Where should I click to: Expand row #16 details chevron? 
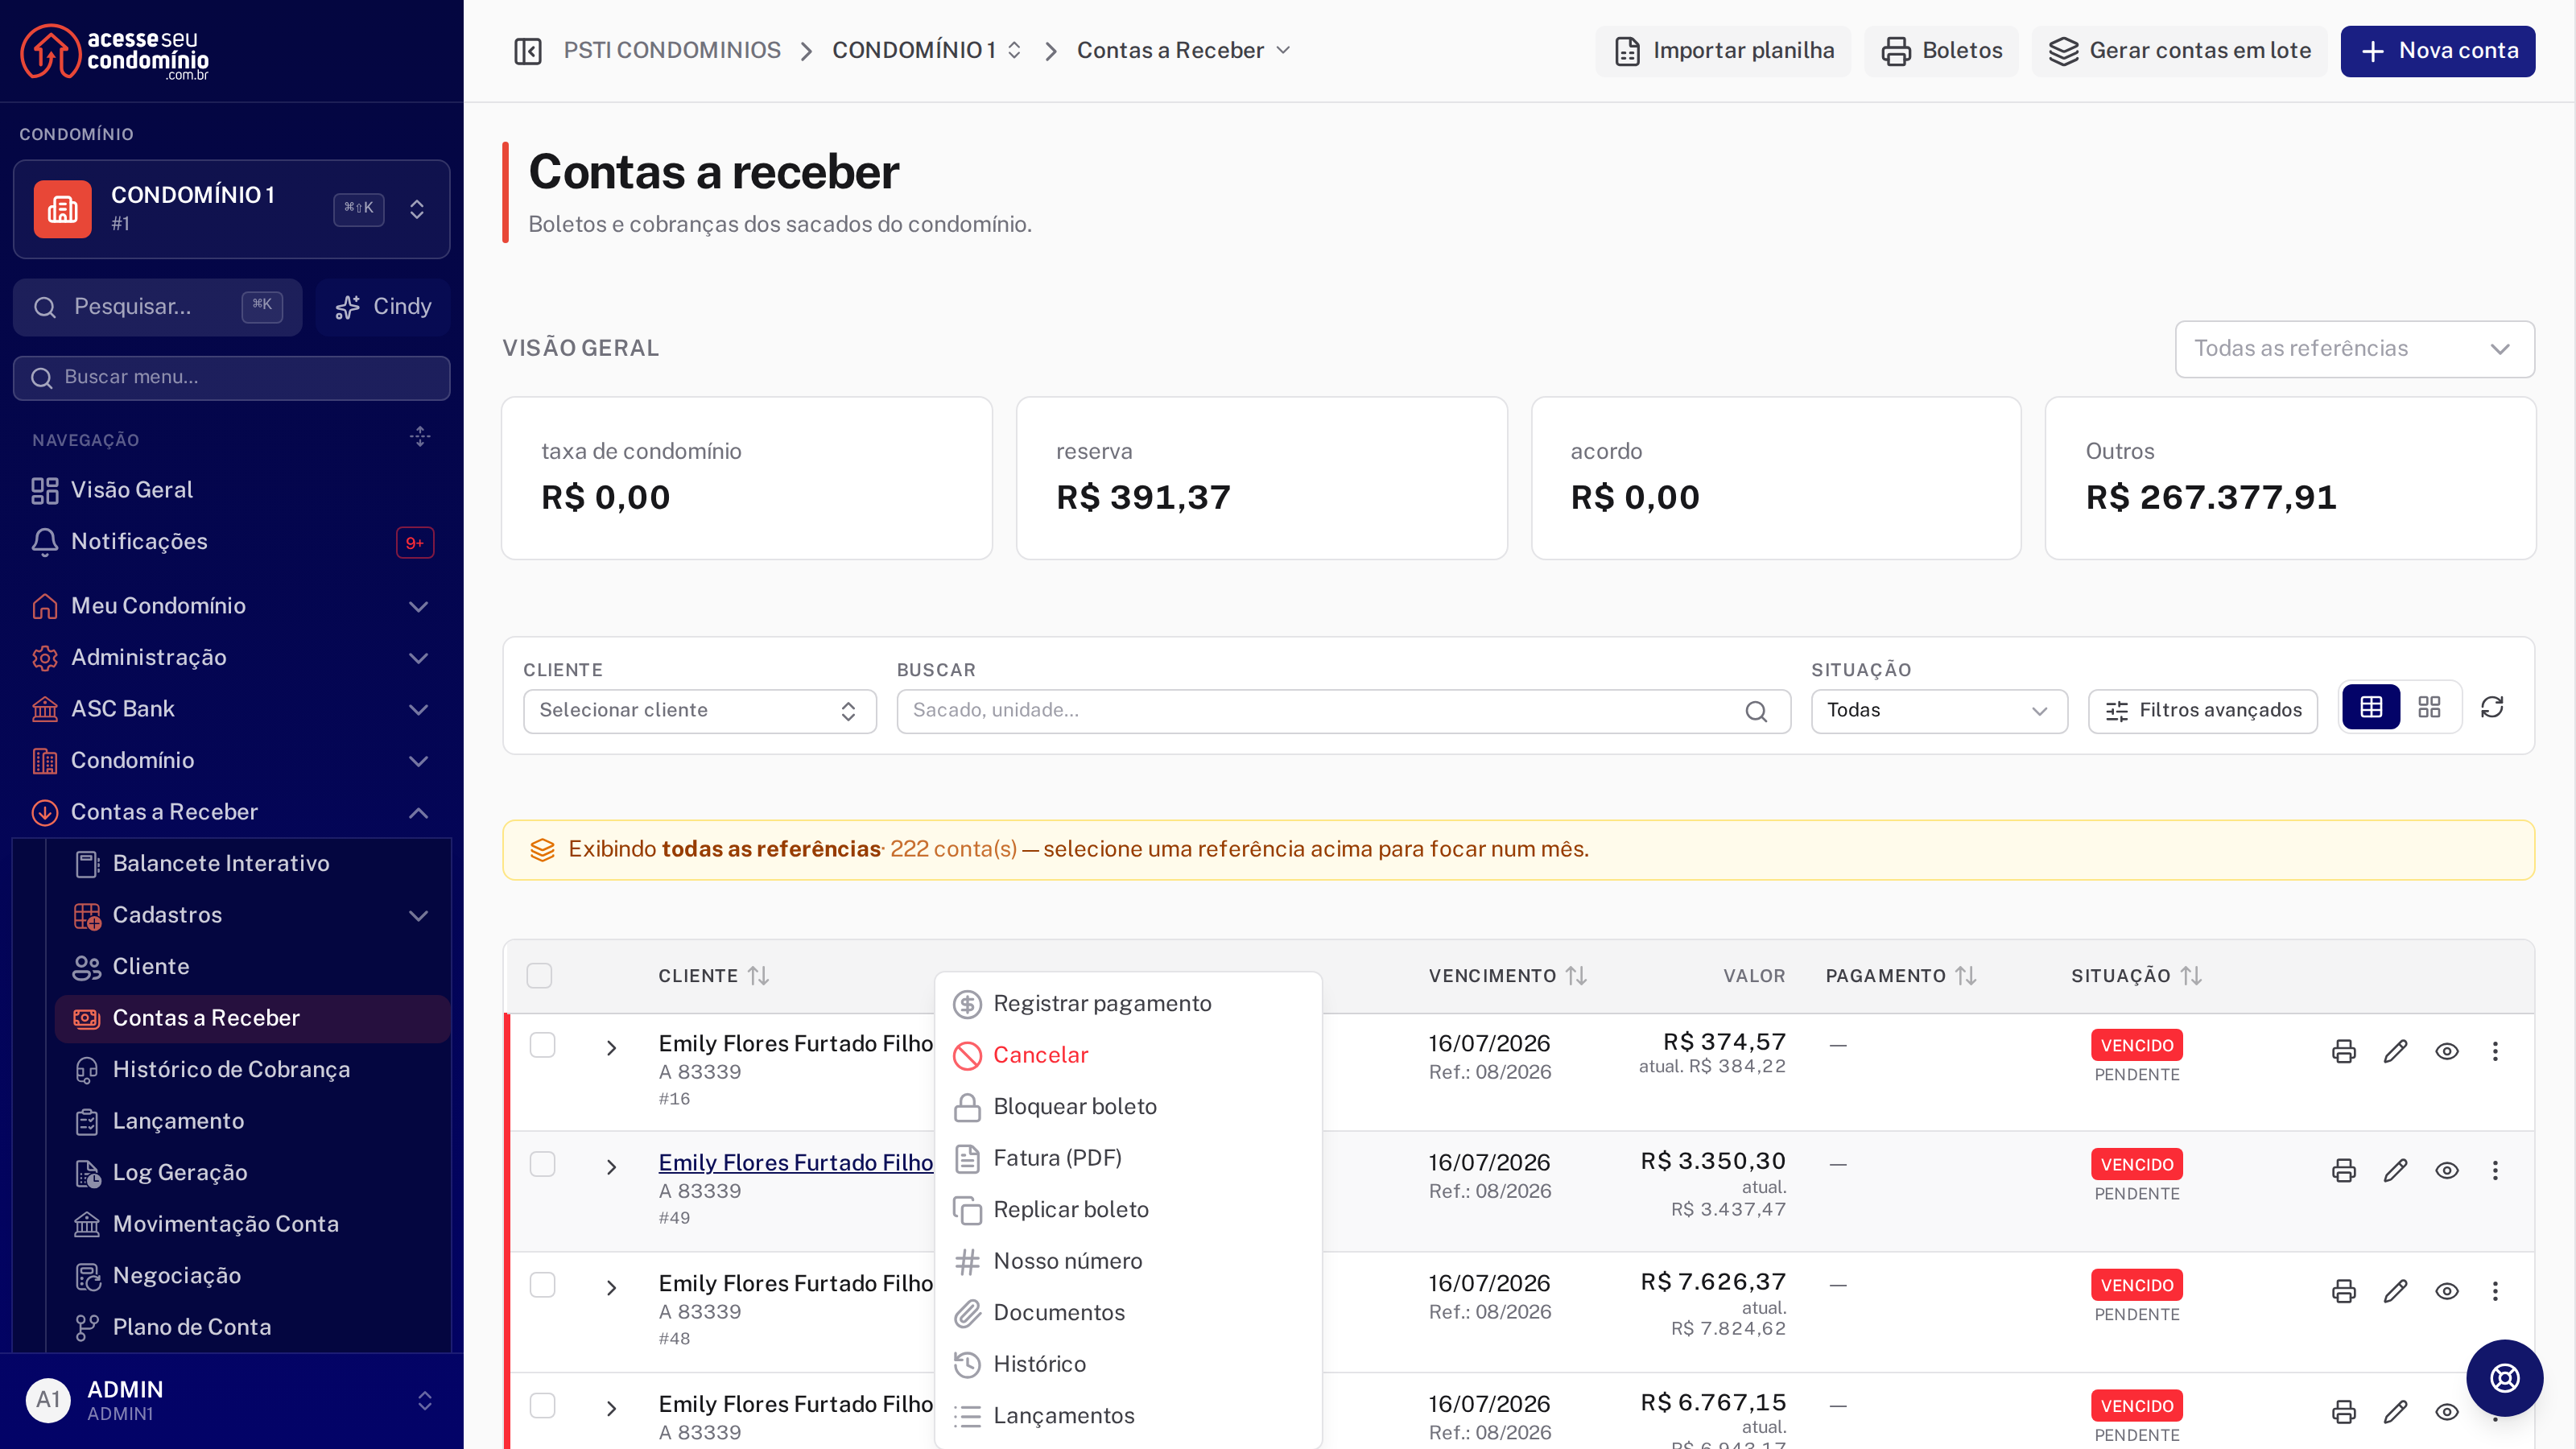click(x=611, y=1048)
